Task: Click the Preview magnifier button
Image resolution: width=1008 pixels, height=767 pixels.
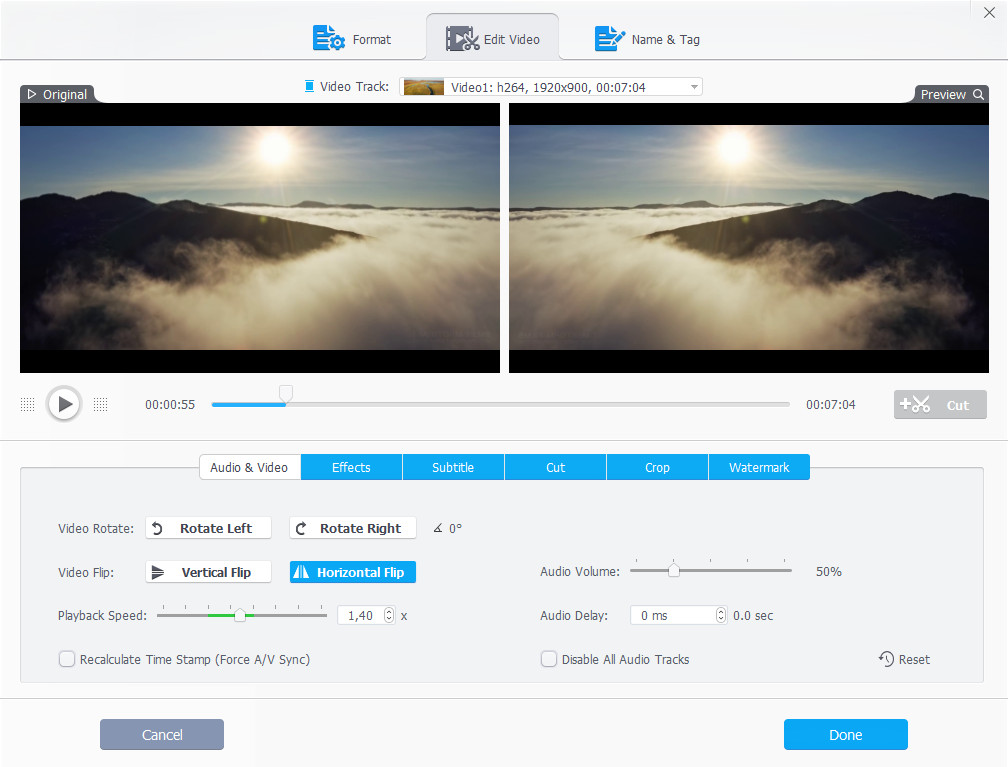Action: (951, 94)
